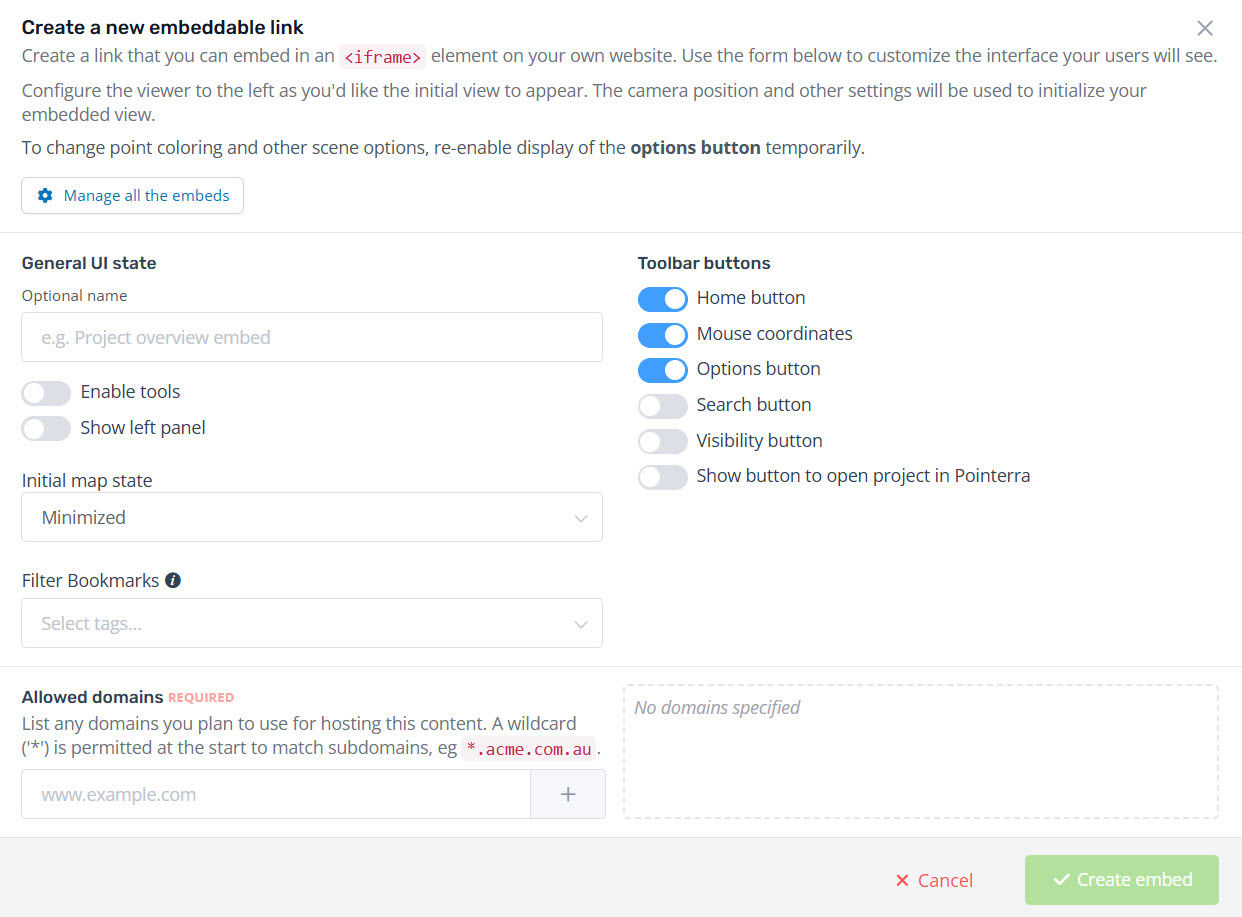The width and height of the screenshot is (1242, 917).
Task: Toggle the Enable tools switch
Action: 46,392
